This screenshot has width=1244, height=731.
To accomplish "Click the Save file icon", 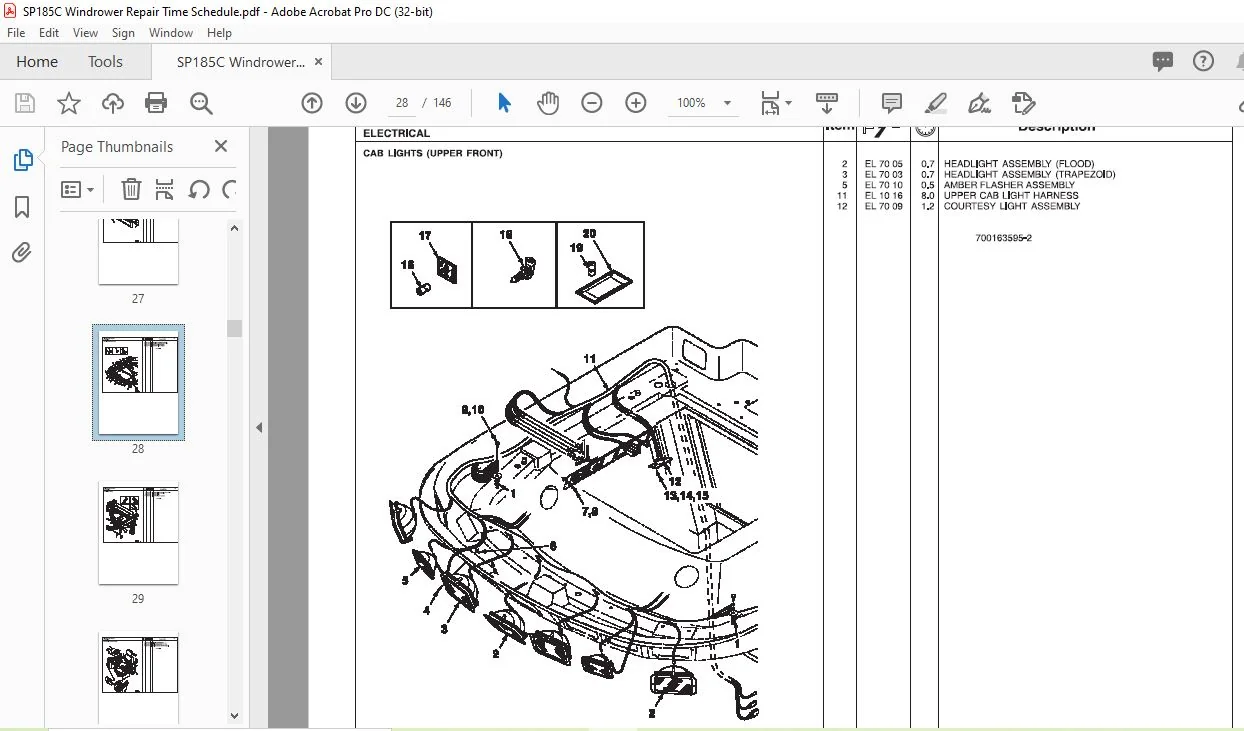I will 25,103.
